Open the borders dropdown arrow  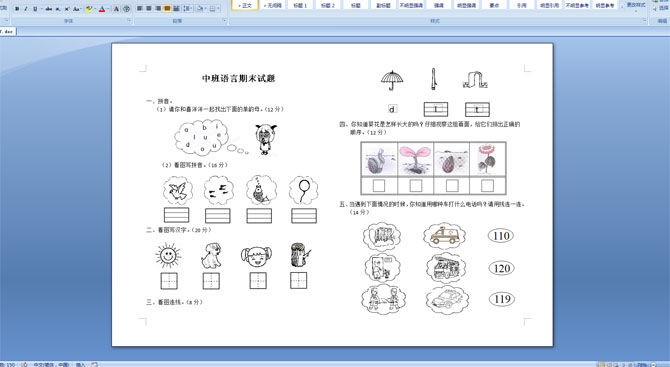click(x=218, y=9)
